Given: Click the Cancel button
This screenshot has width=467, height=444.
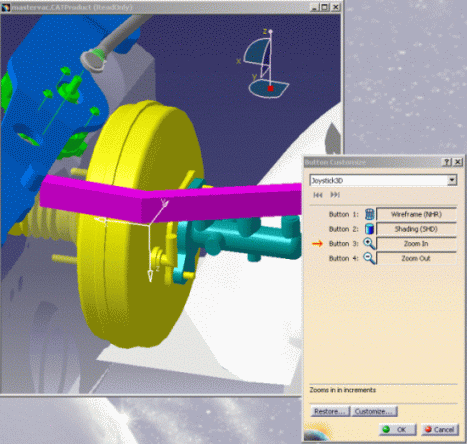Looking at the screenshot, I should tap(440, 429).
